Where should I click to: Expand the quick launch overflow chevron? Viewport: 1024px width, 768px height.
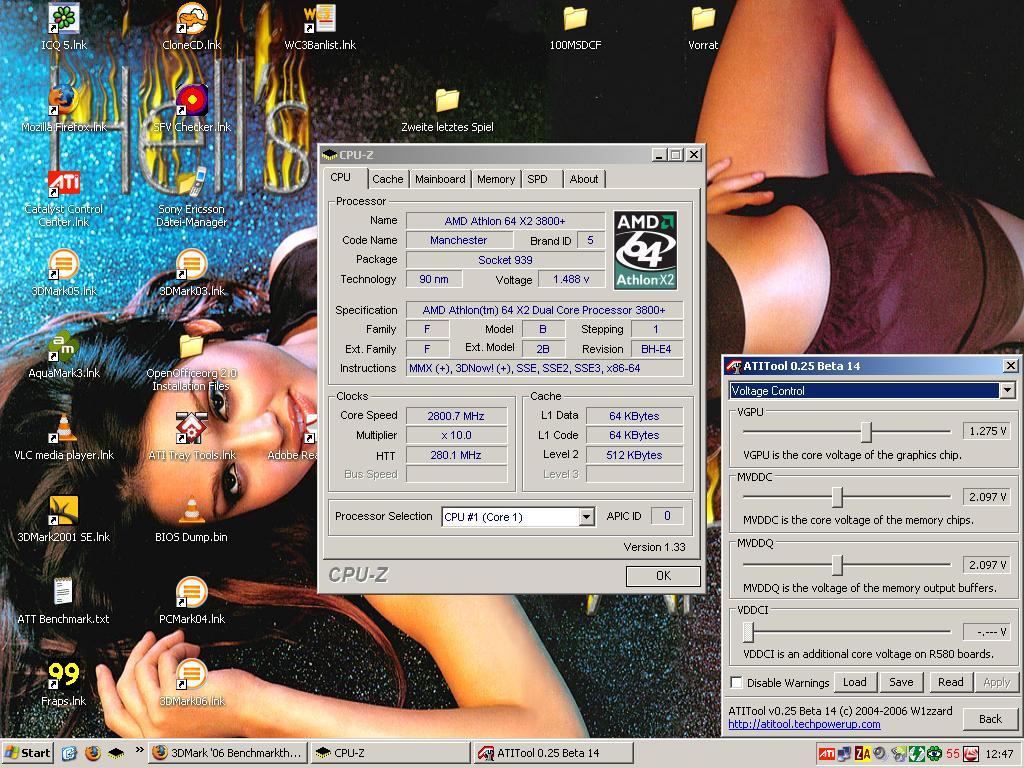pos(139,750)
